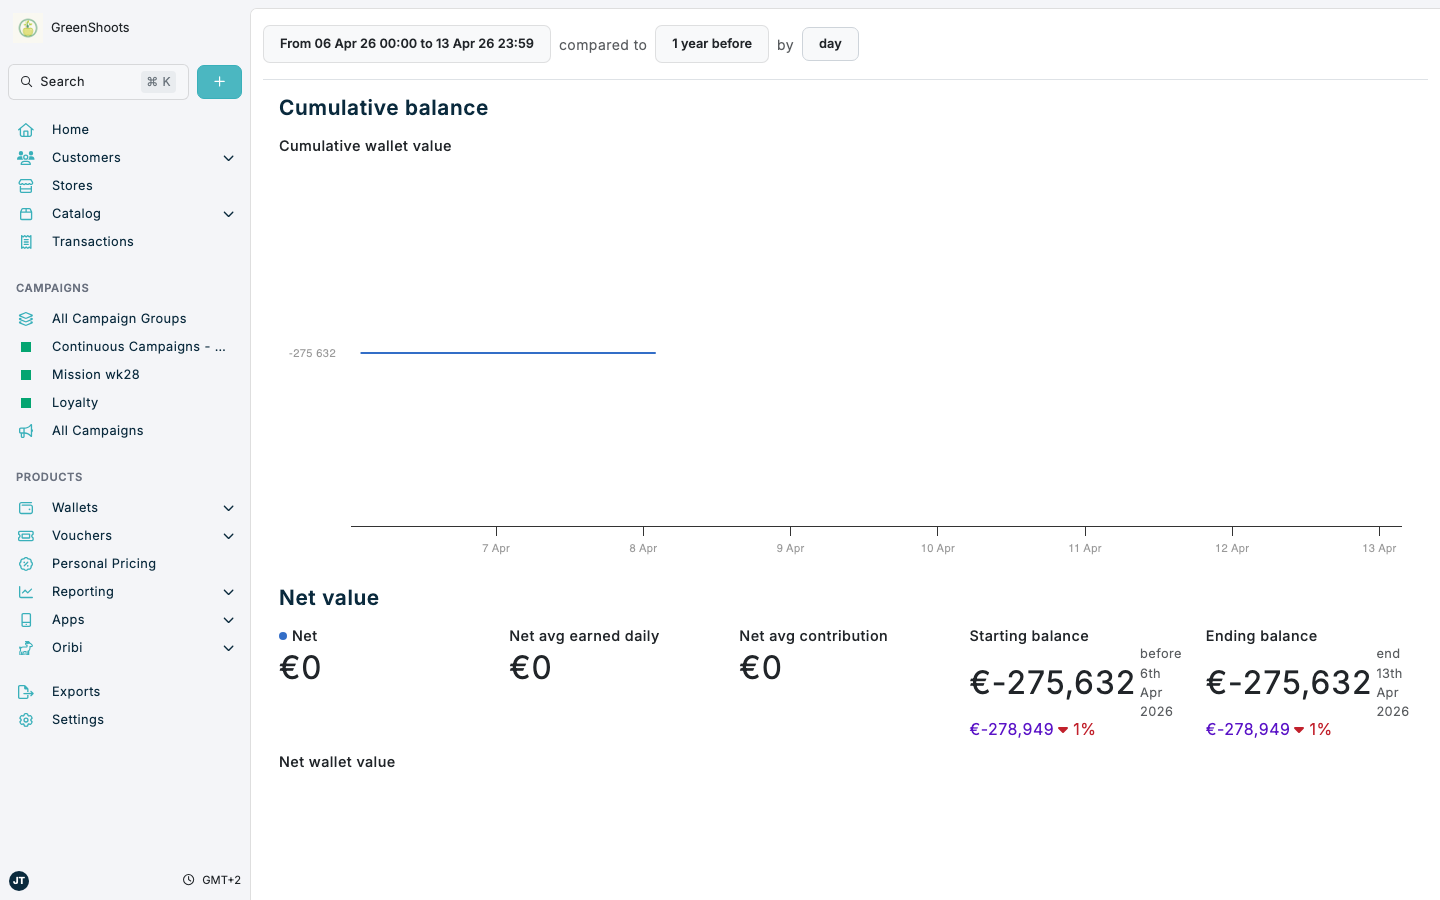Open the Mission wk28 campaign
Image resolution: width=1440 pixels, height=900 pixels.
point(95,374)
